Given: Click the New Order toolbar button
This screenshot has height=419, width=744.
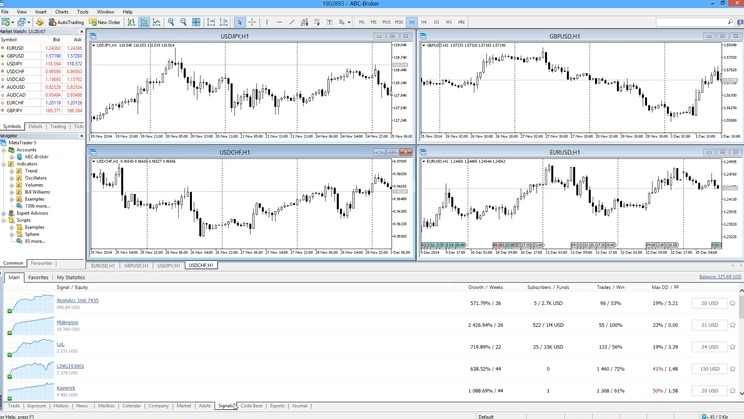Looking at the screenshot, I should tap(105, 22).
